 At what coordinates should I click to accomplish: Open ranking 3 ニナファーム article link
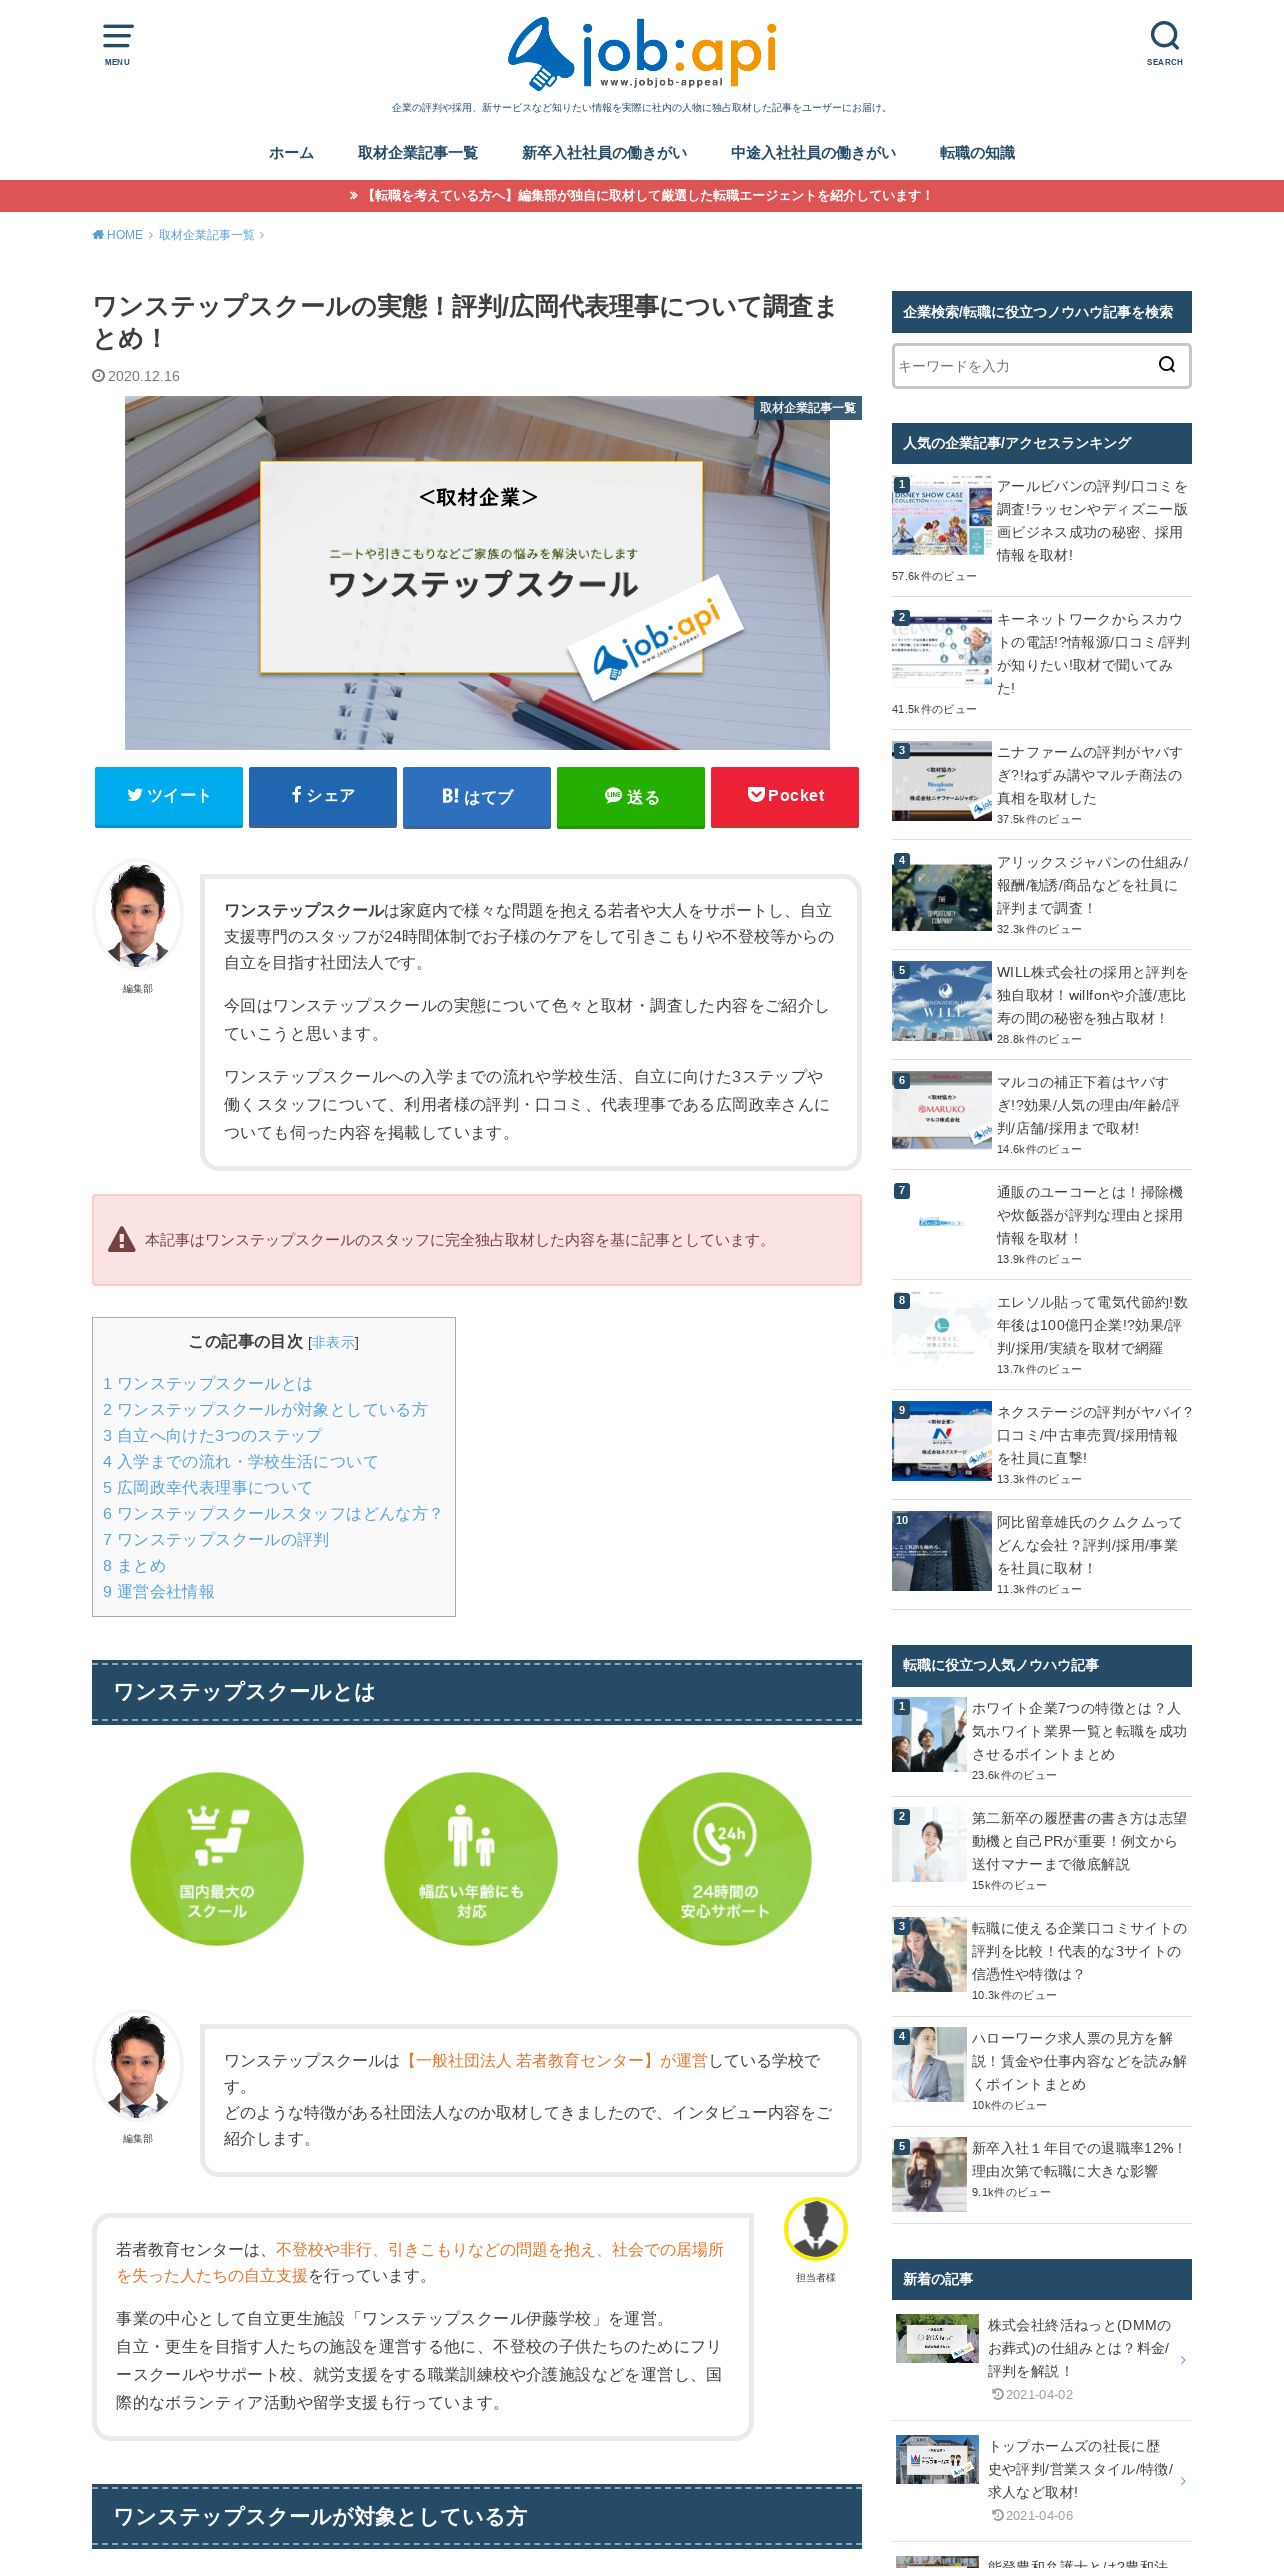point(1090,775)
